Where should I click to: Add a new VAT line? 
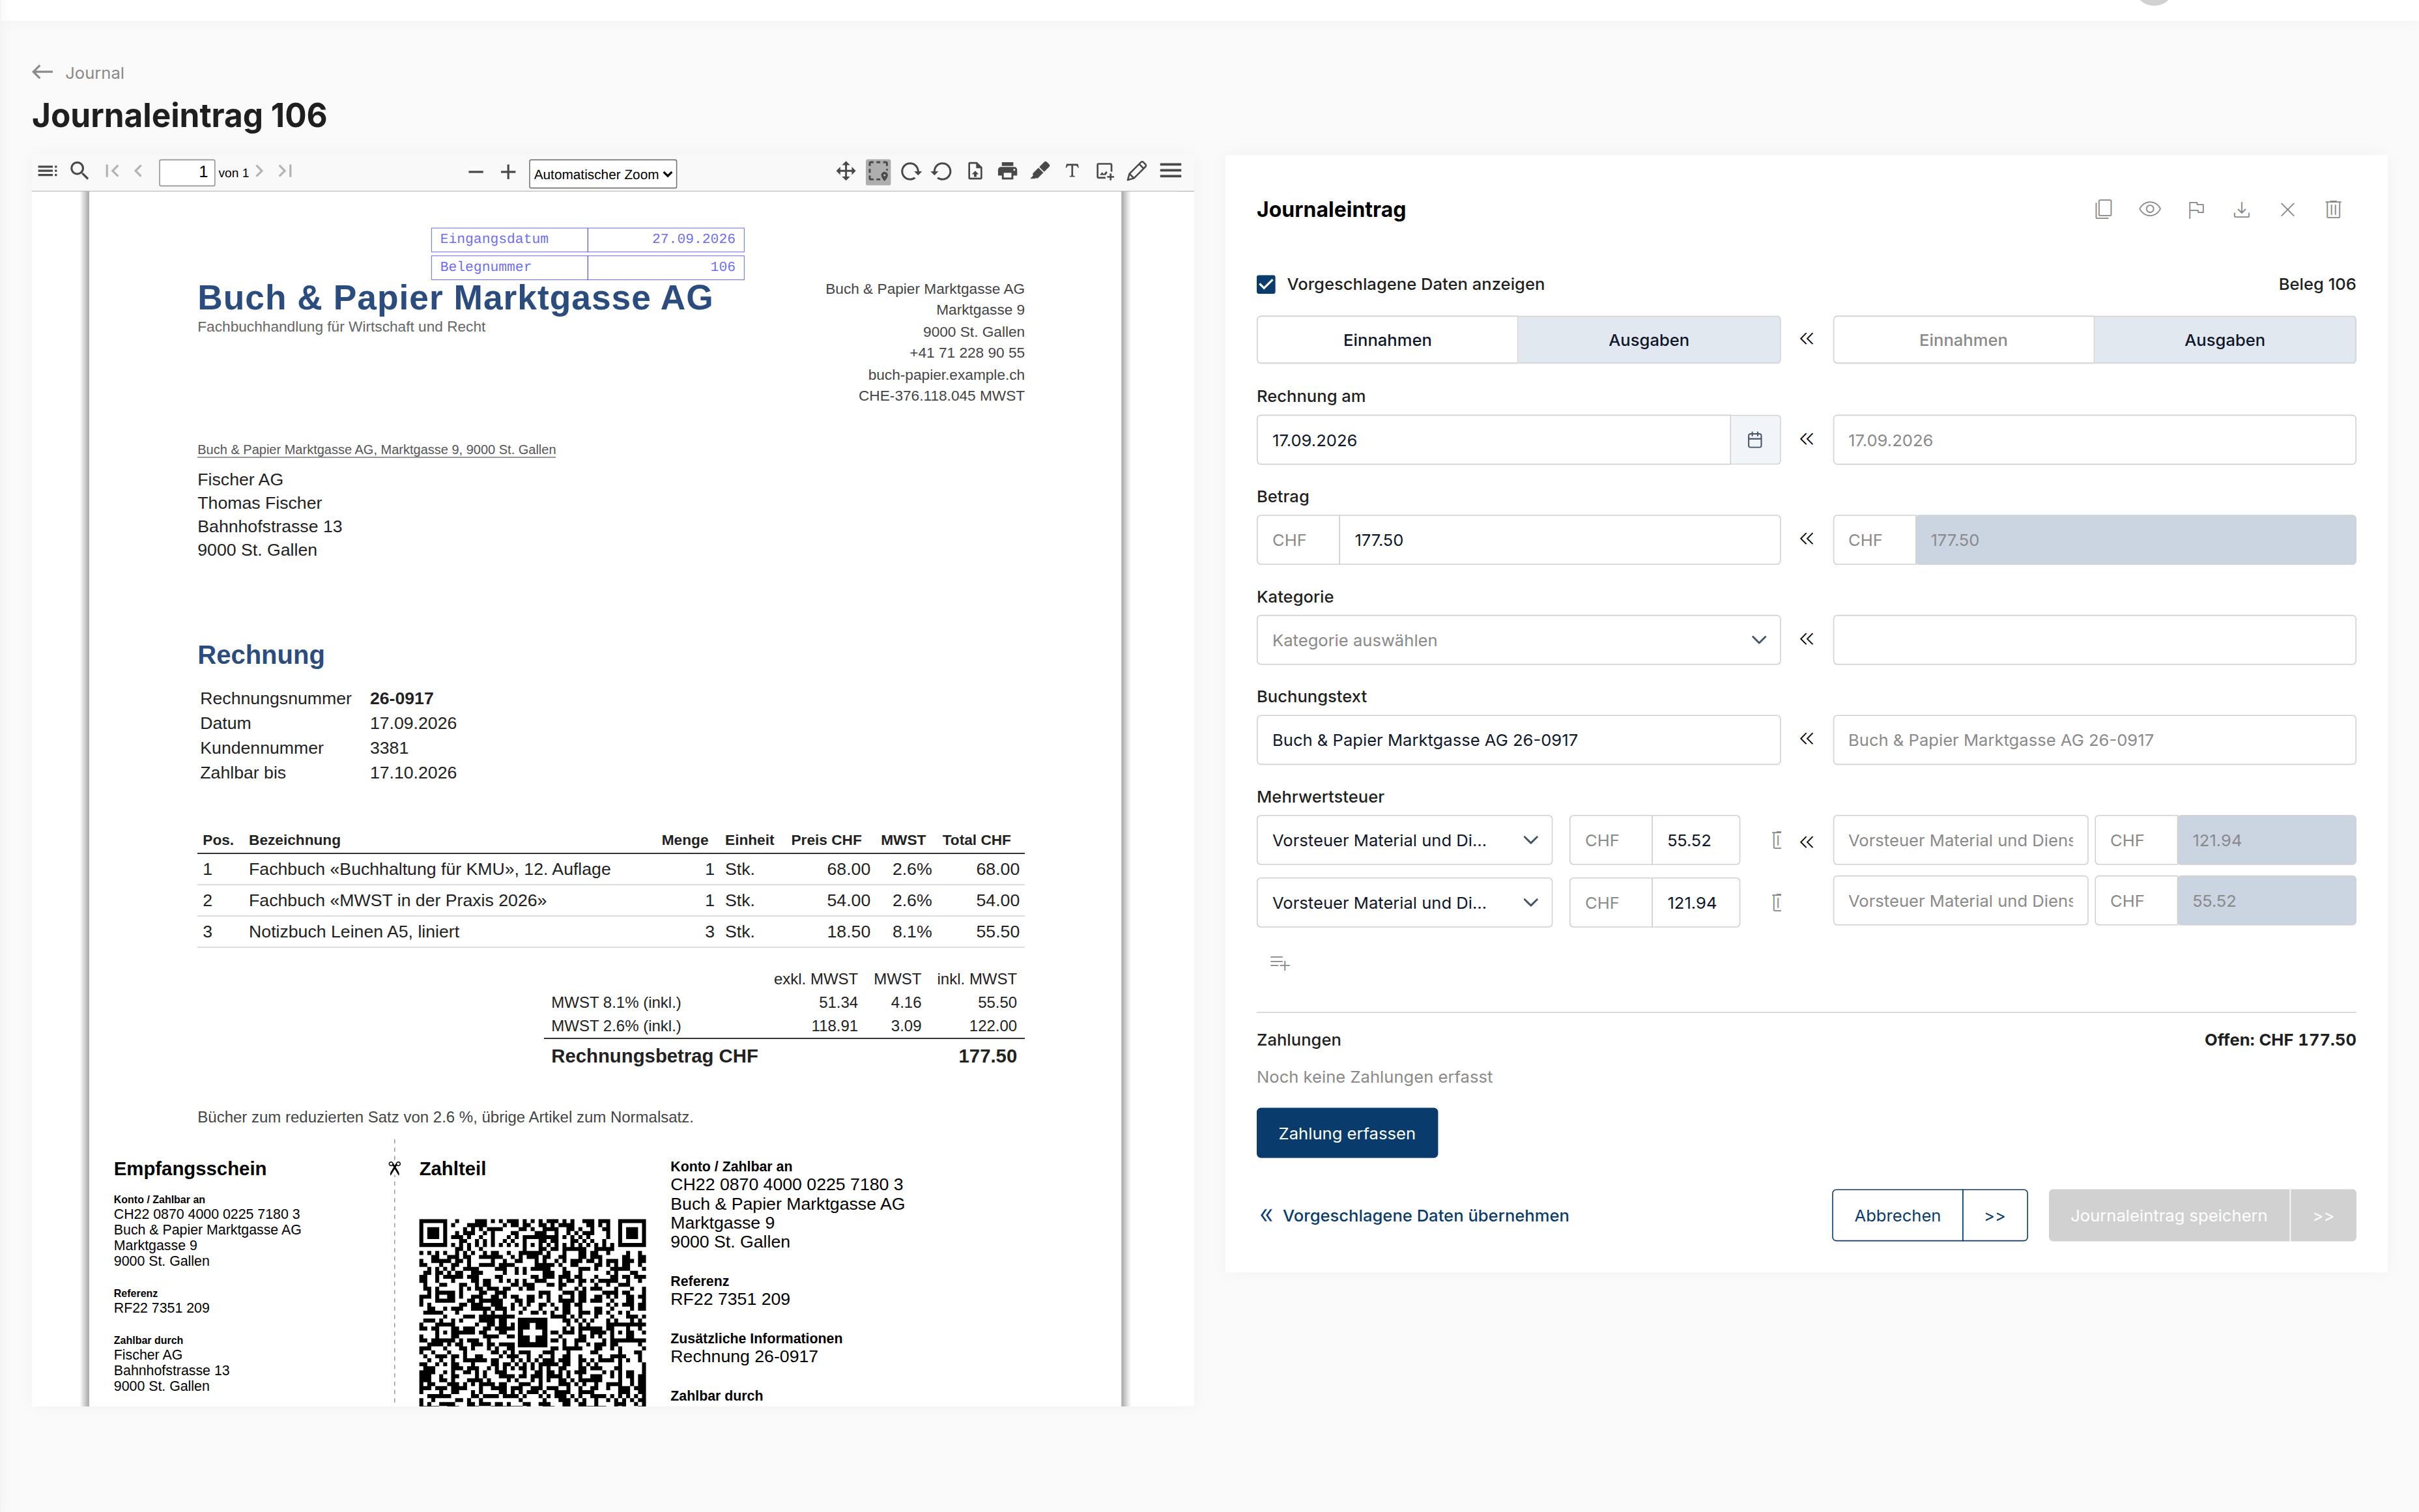(x=1280, y=963)
